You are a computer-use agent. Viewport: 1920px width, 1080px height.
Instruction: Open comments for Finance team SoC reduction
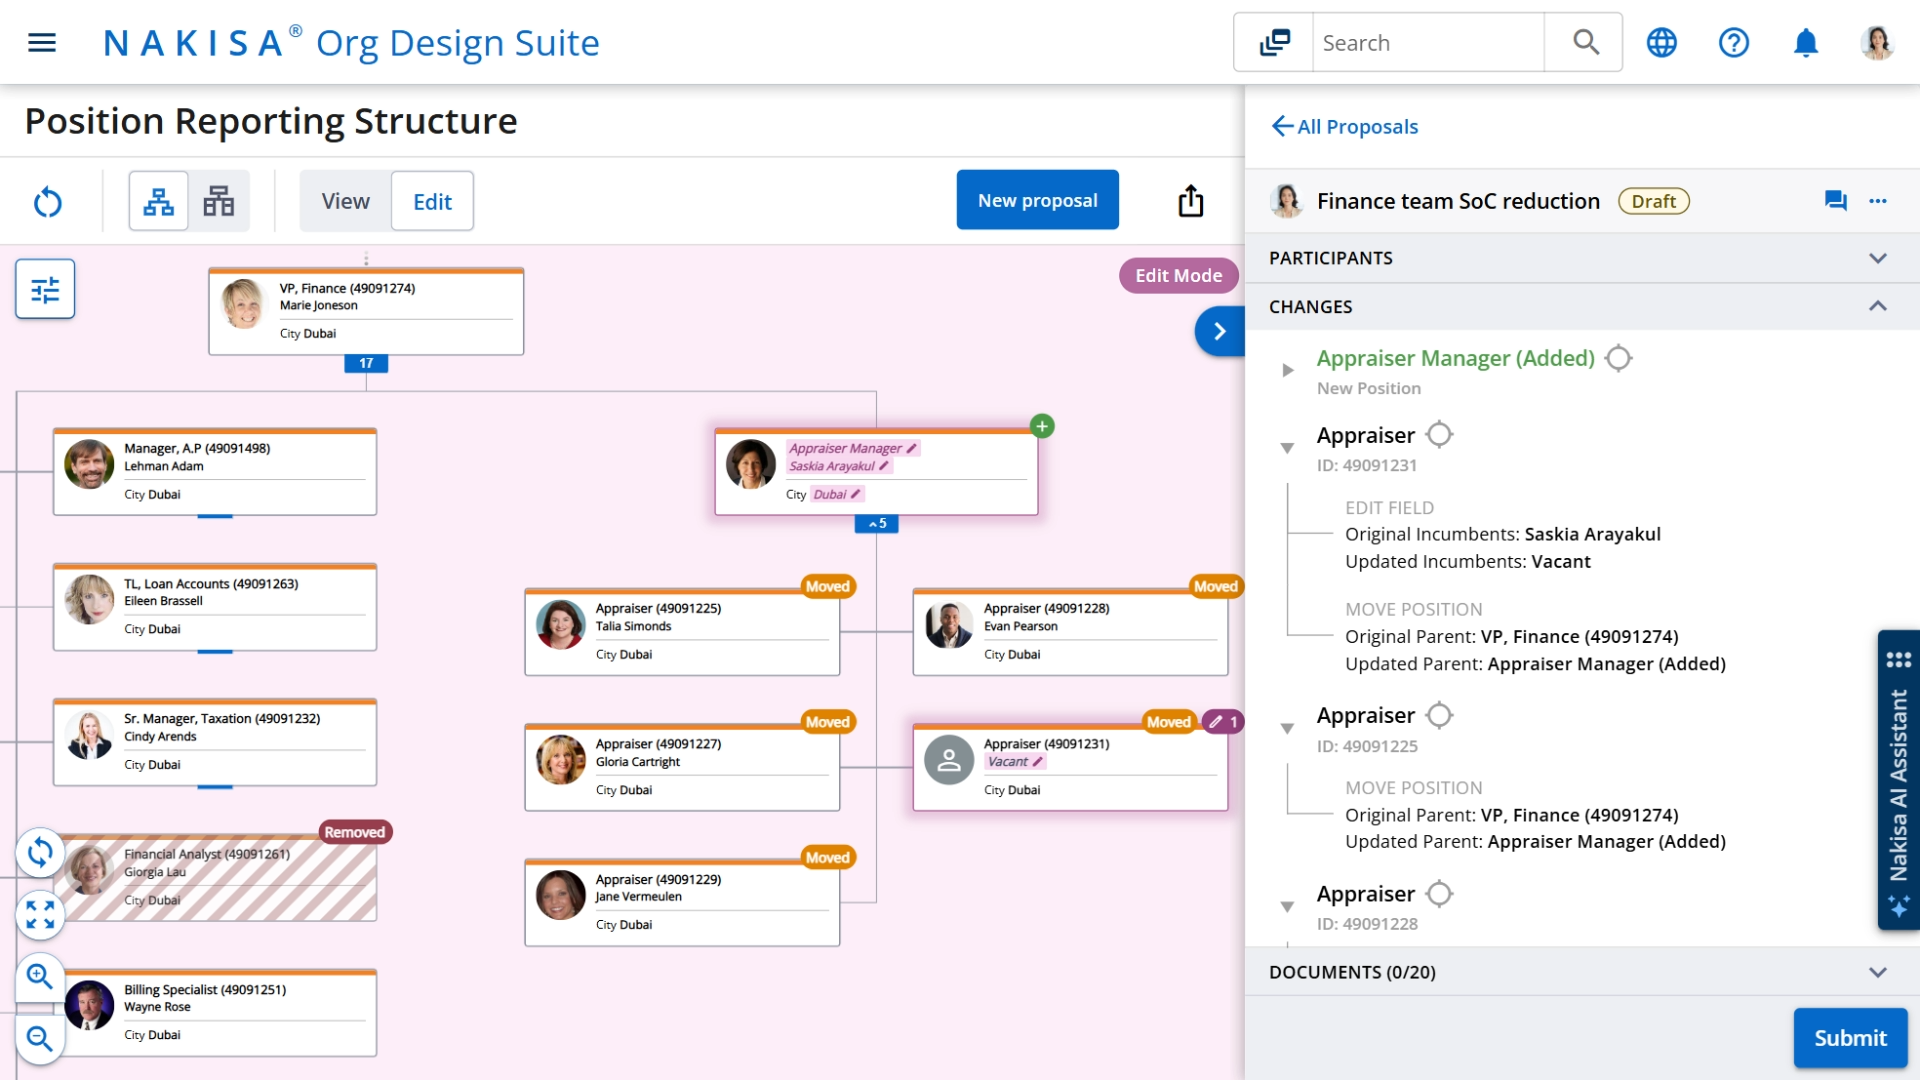coord(1836,201)
